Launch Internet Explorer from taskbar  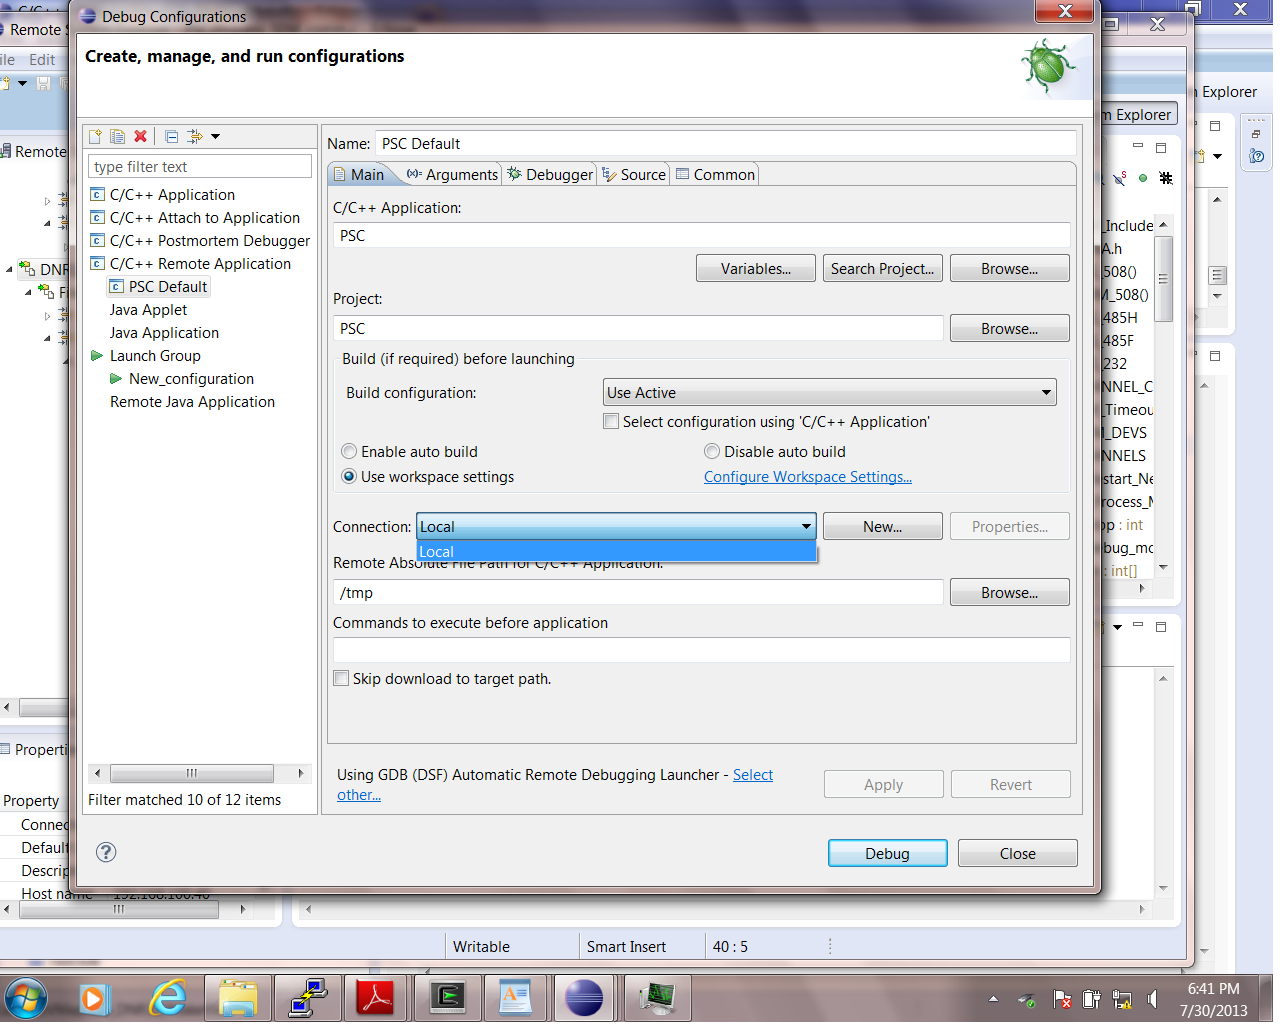coord(167,998)
